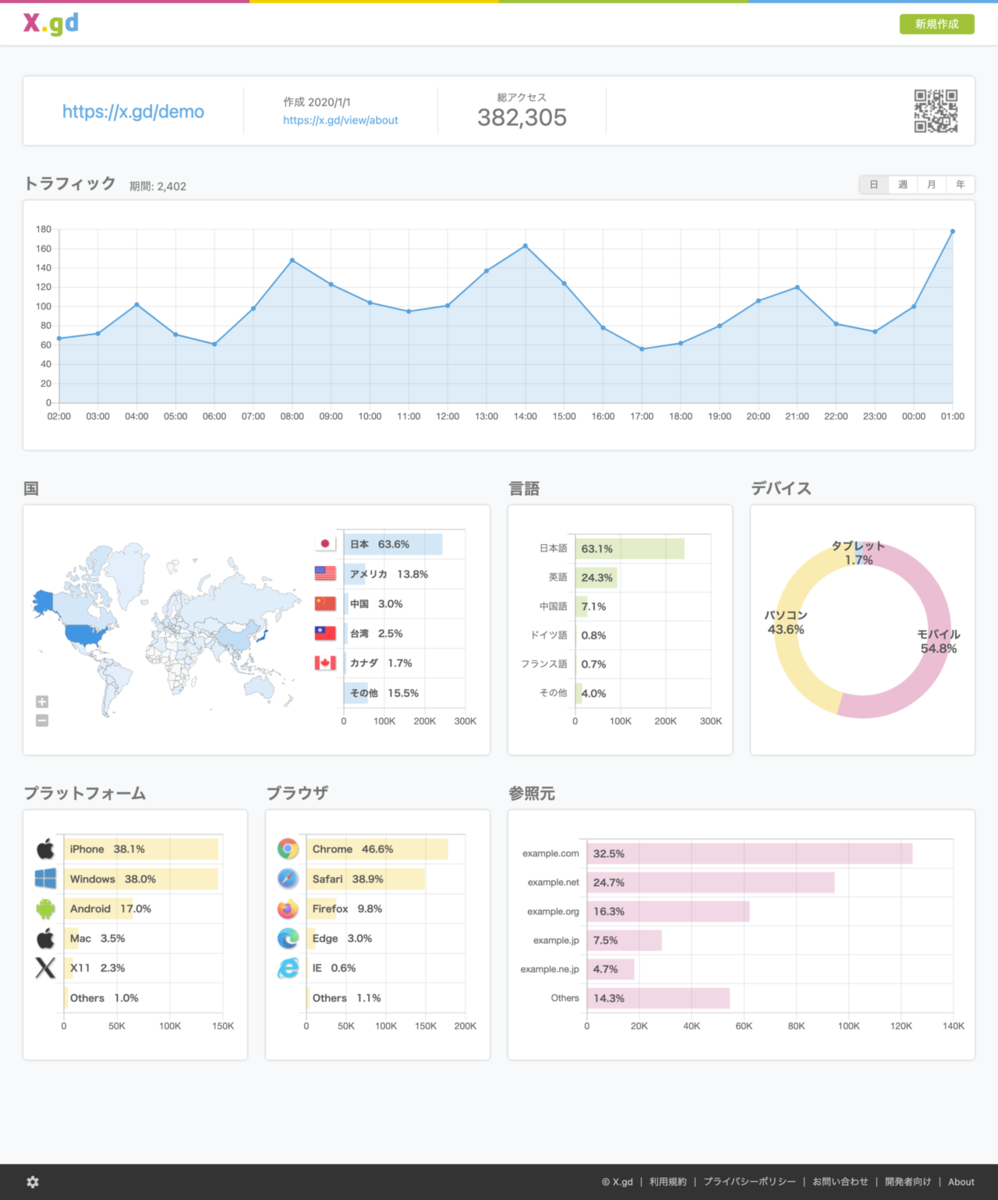Click the 14:00 peak point on traffic chart

click(x=525, y=246)
